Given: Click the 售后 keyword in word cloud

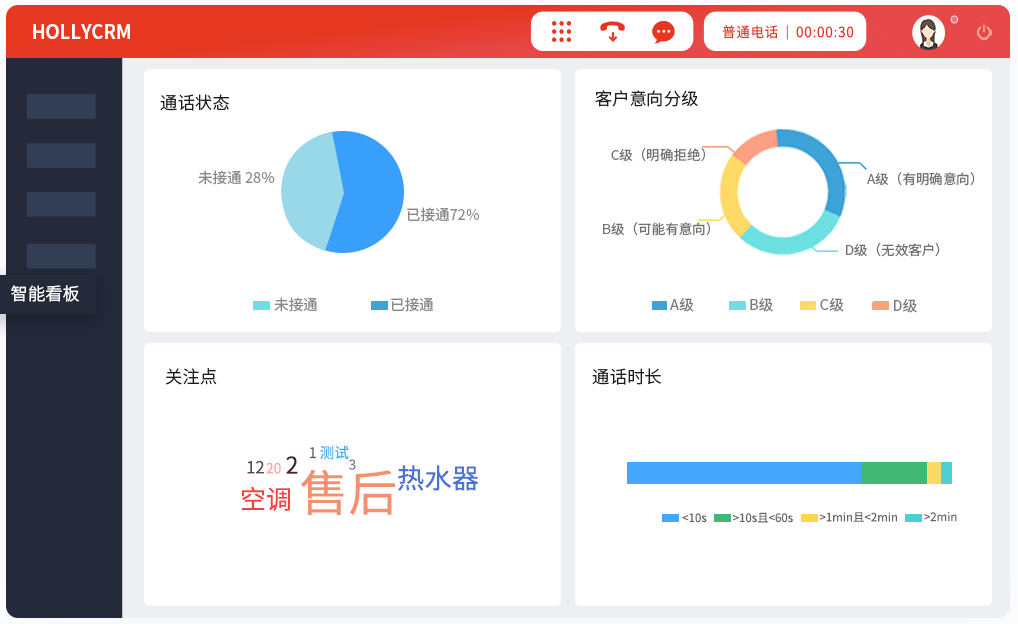Looking at the screenshot, I should coord(348,494).
